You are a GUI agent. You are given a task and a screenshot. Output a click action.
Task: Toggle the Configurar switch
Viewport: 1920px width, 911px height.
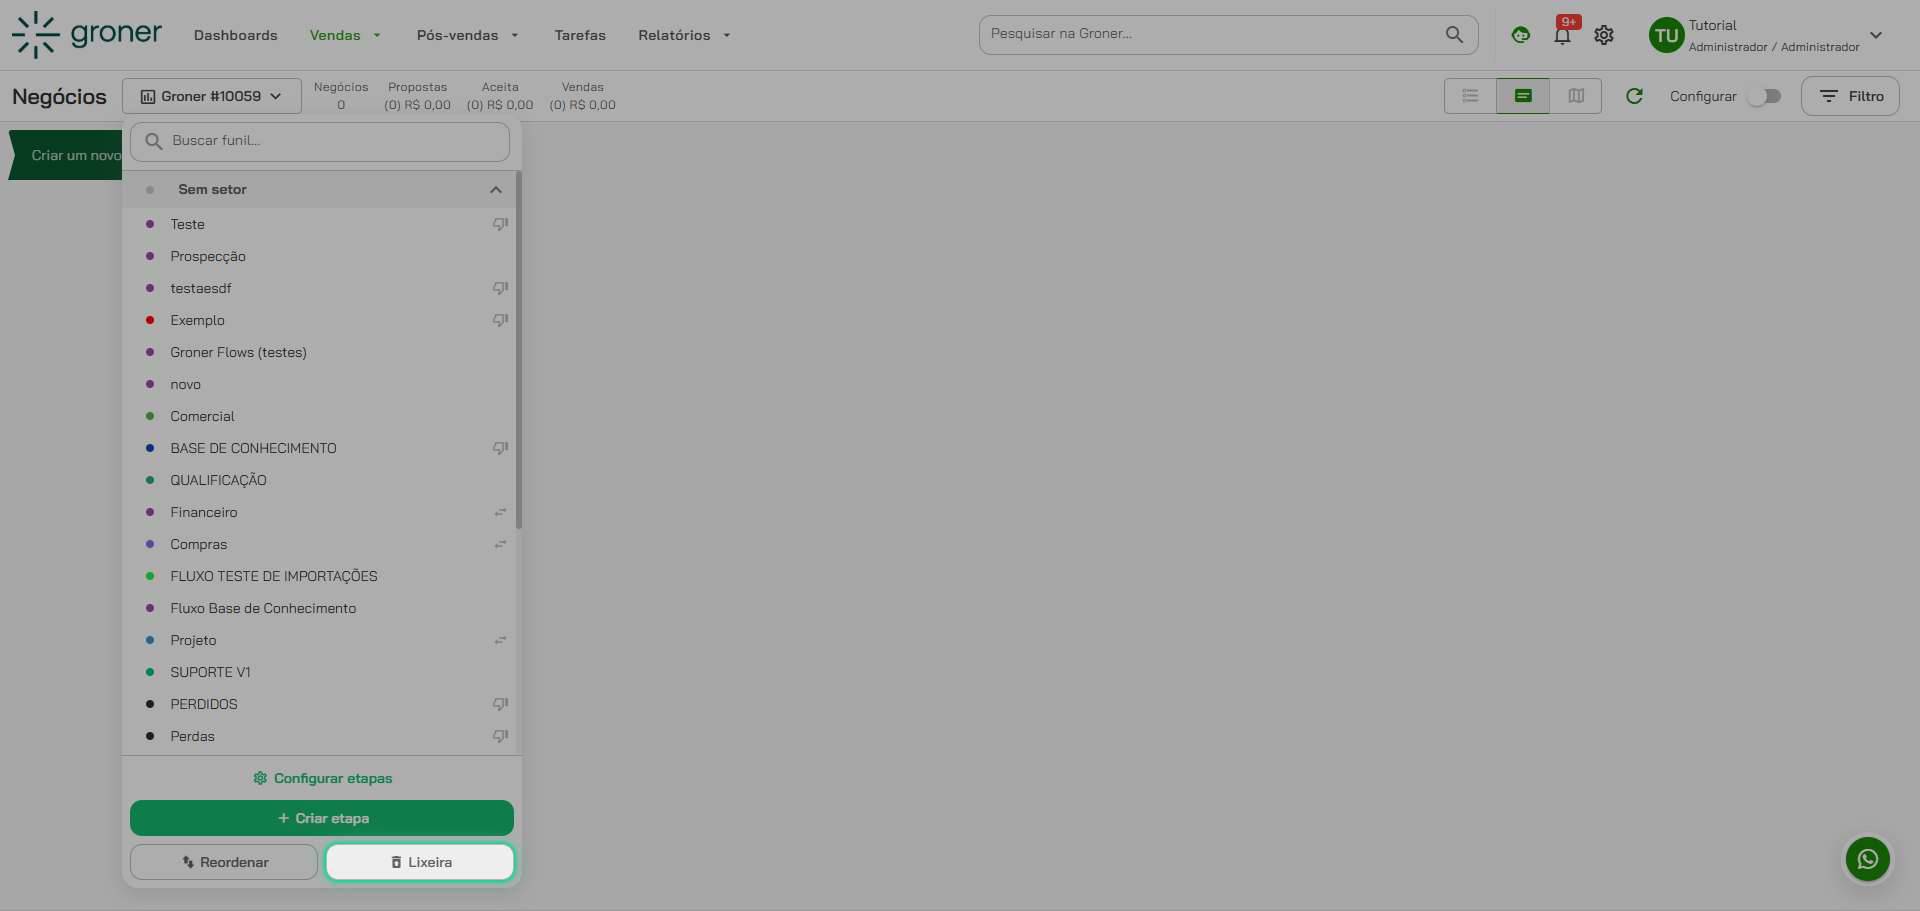click(1764, 96)
